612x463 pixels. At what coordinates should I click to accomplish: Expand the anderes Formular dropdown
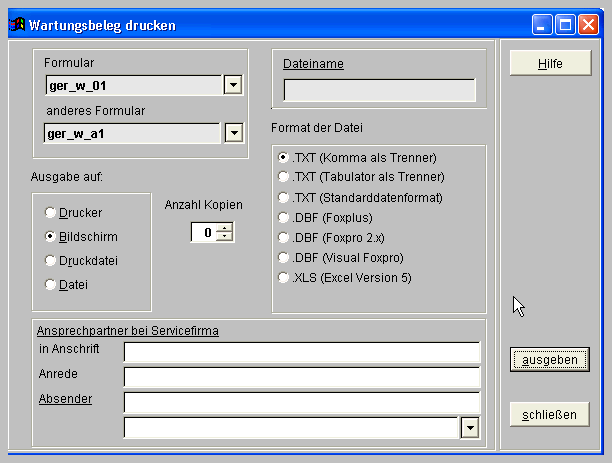point(233,132)
